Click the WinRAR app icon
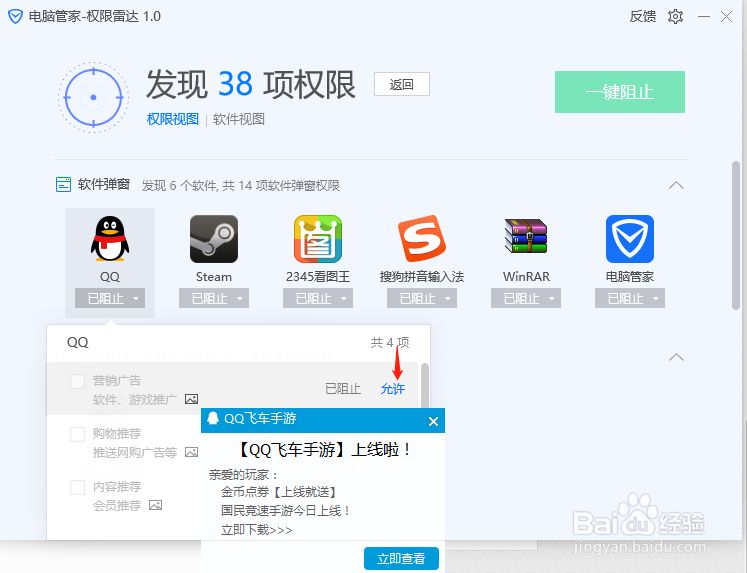The width and height of the screenshot is (747, 573). coord(526,236)
